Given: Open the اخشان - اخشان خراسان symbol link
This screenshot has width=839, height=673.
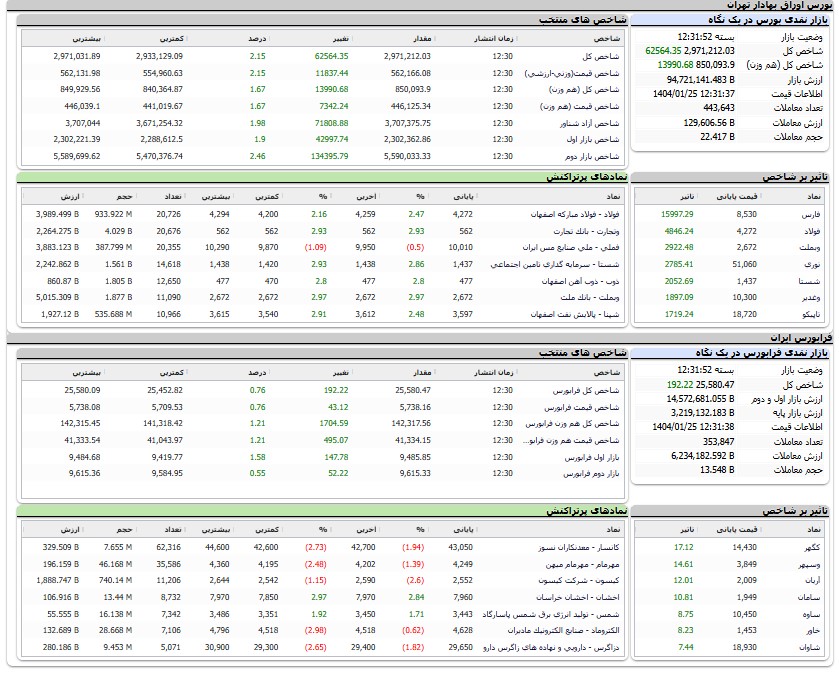Looking at the screenshot, I should point(578,598).
